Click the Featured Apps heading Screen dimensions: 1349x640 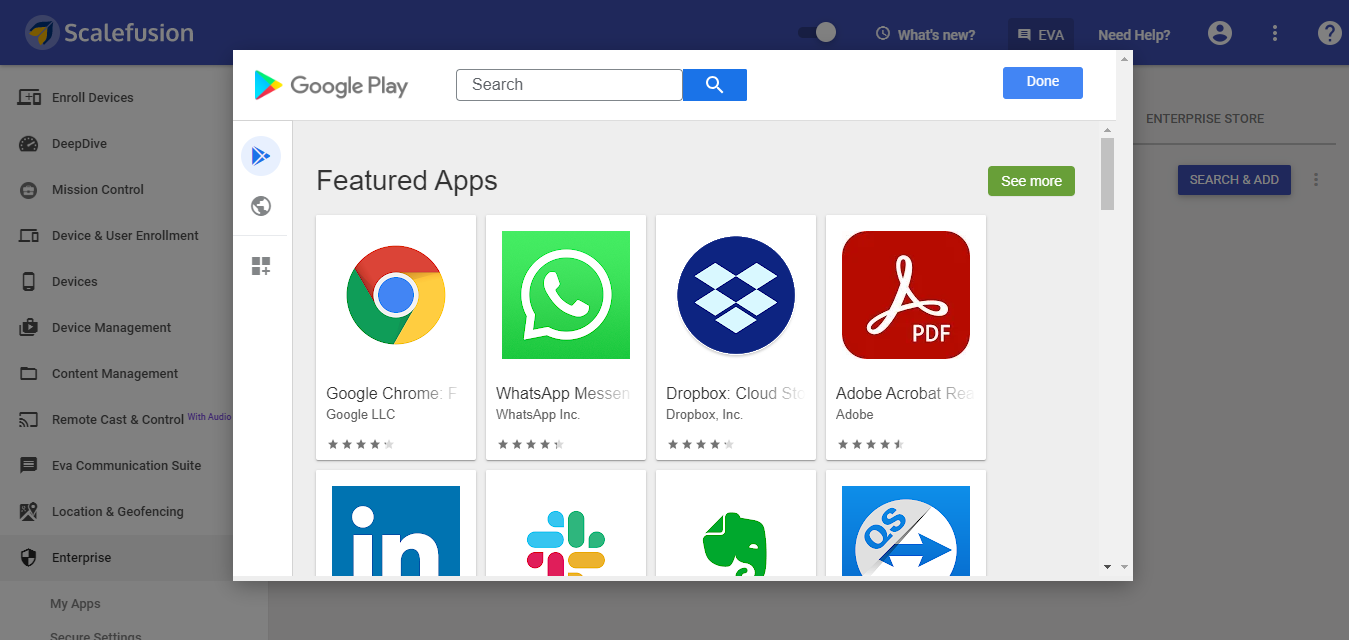(407, 180)
